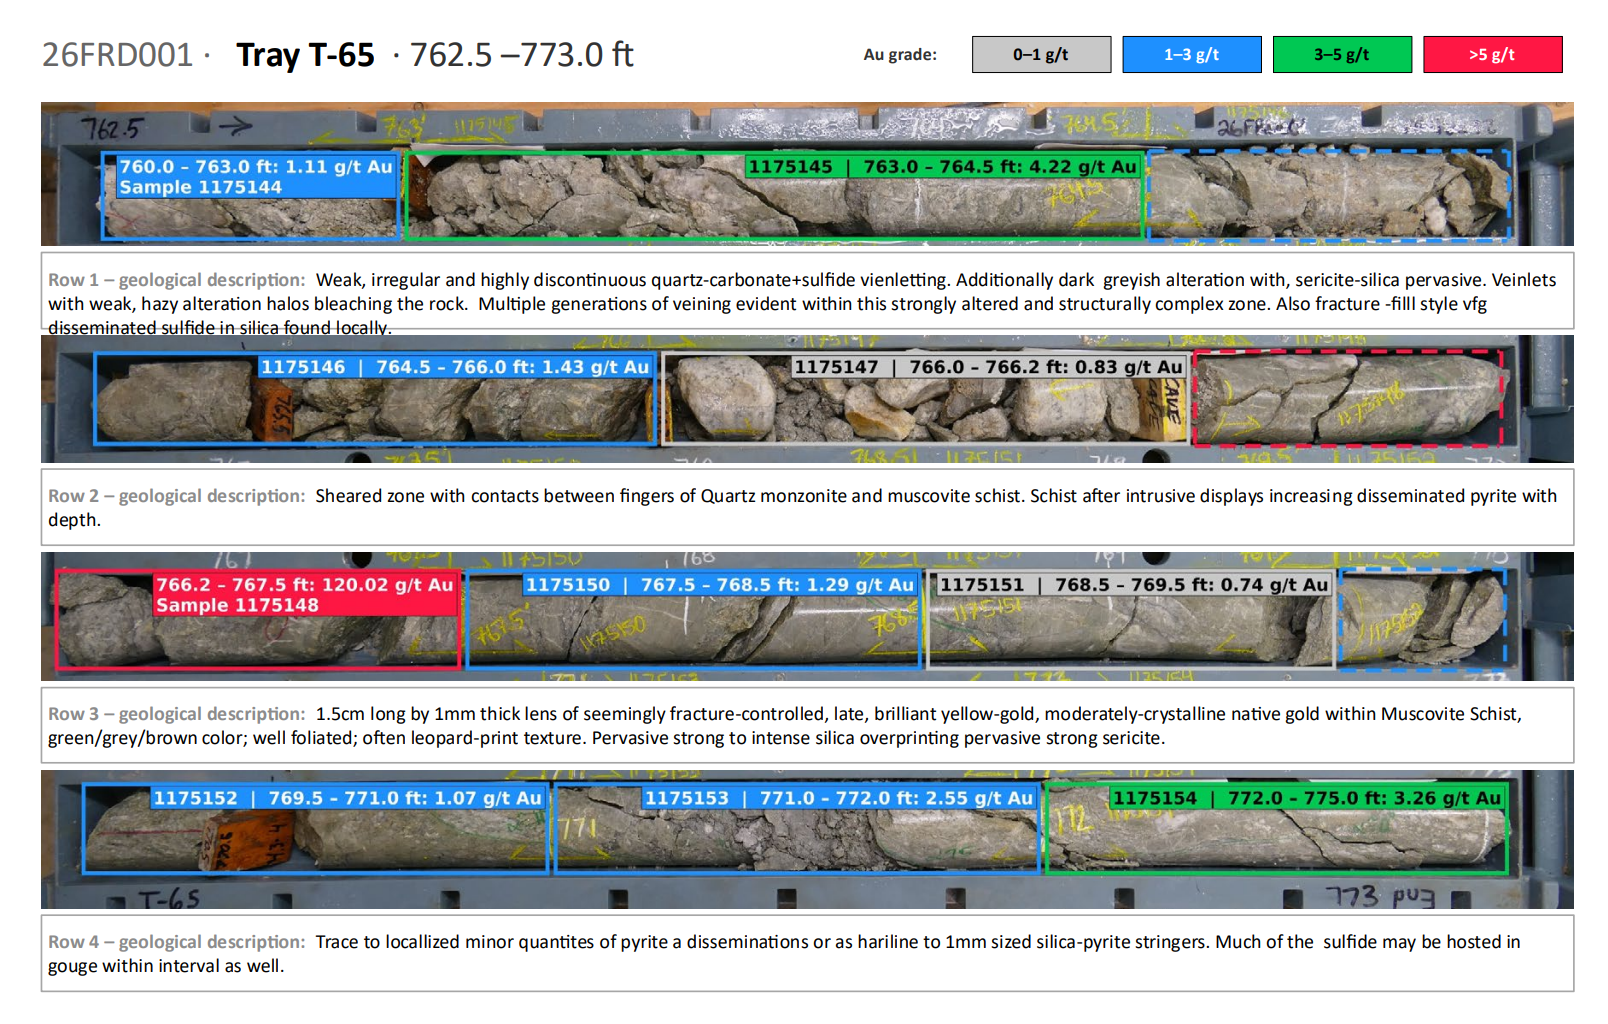Select the 1175153 label reading 2.55 g/t Au
1608x1024 pixels.
(838, 798)
